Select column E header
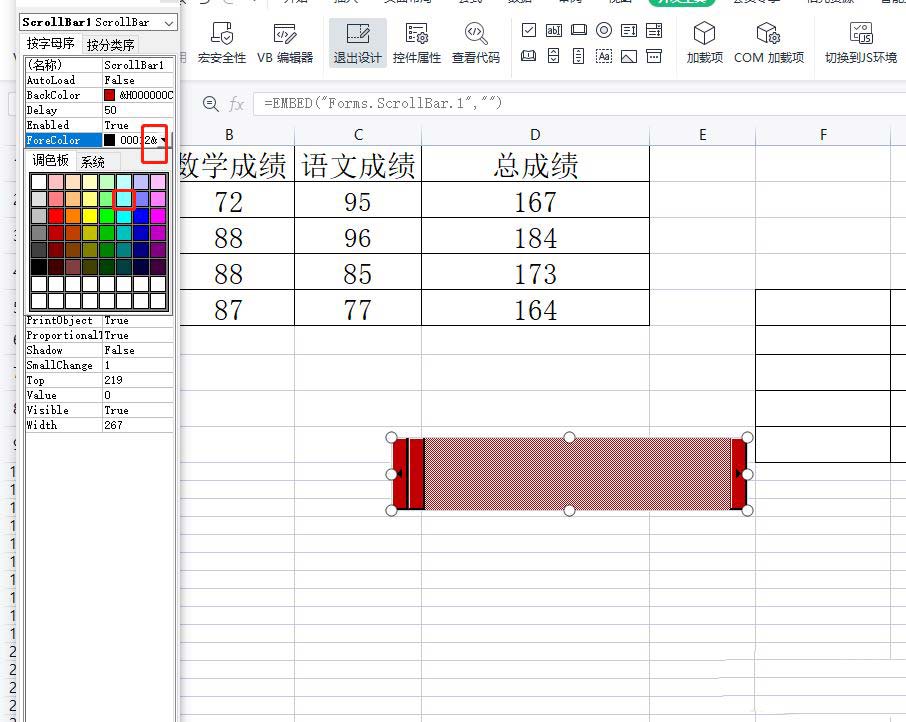The image size is (906, 722). tap(703, 135)
